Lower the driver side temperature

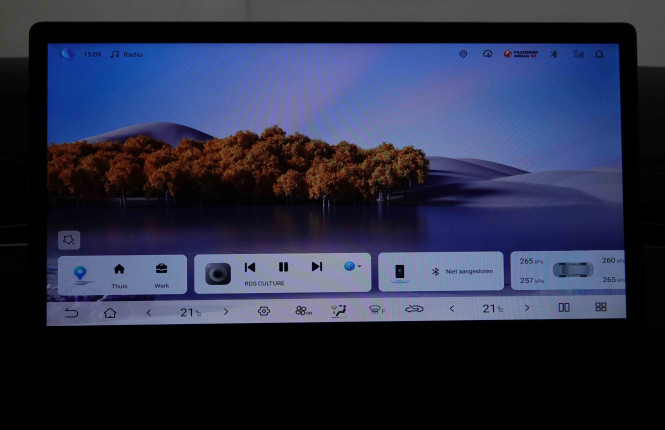point(148,313)
